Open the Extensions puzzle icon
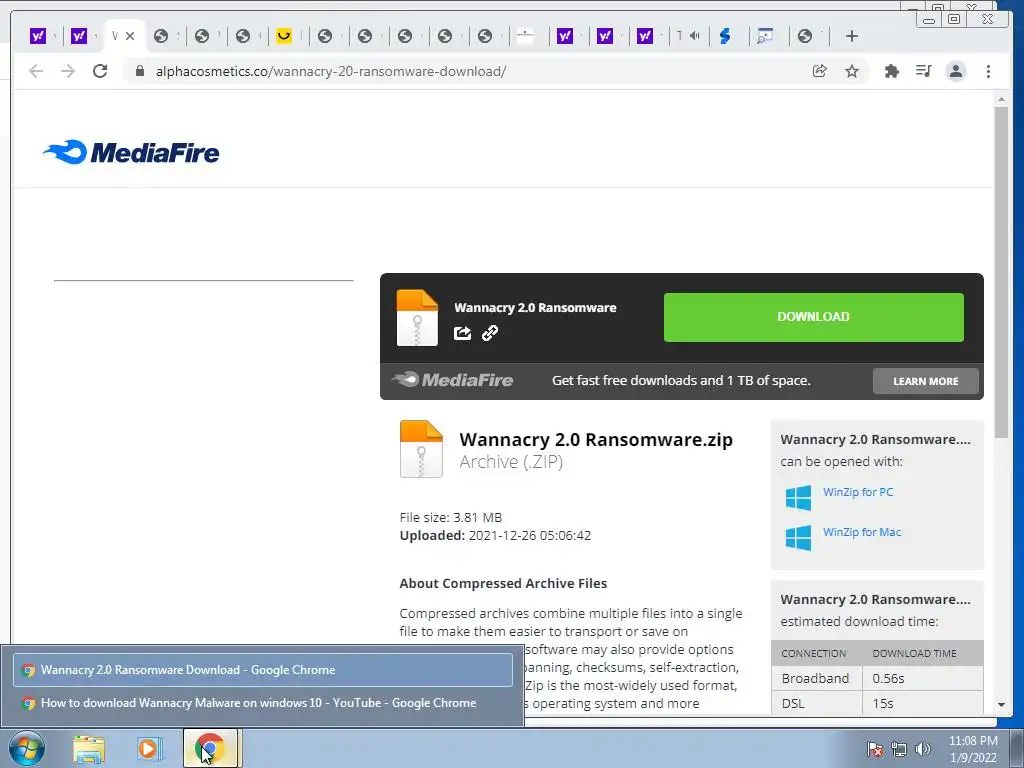 [891, 71]
